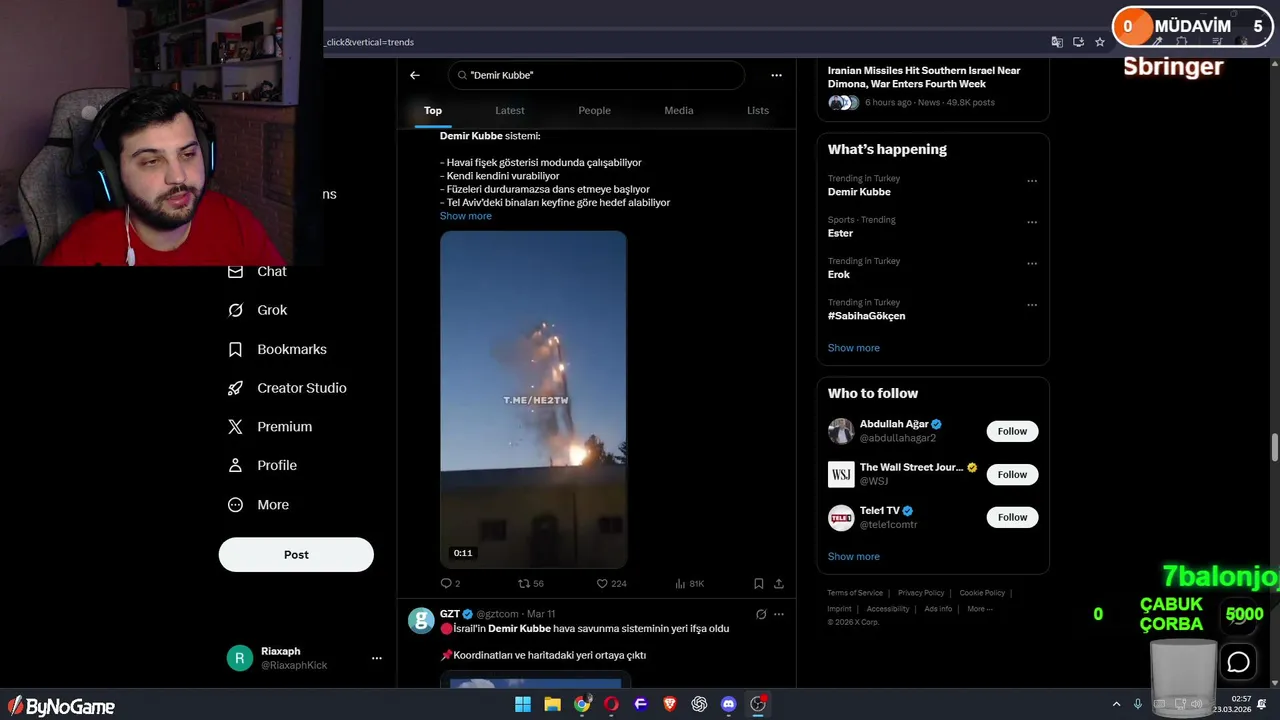
Task: View analytics showing 81K views
Action: 689,583
